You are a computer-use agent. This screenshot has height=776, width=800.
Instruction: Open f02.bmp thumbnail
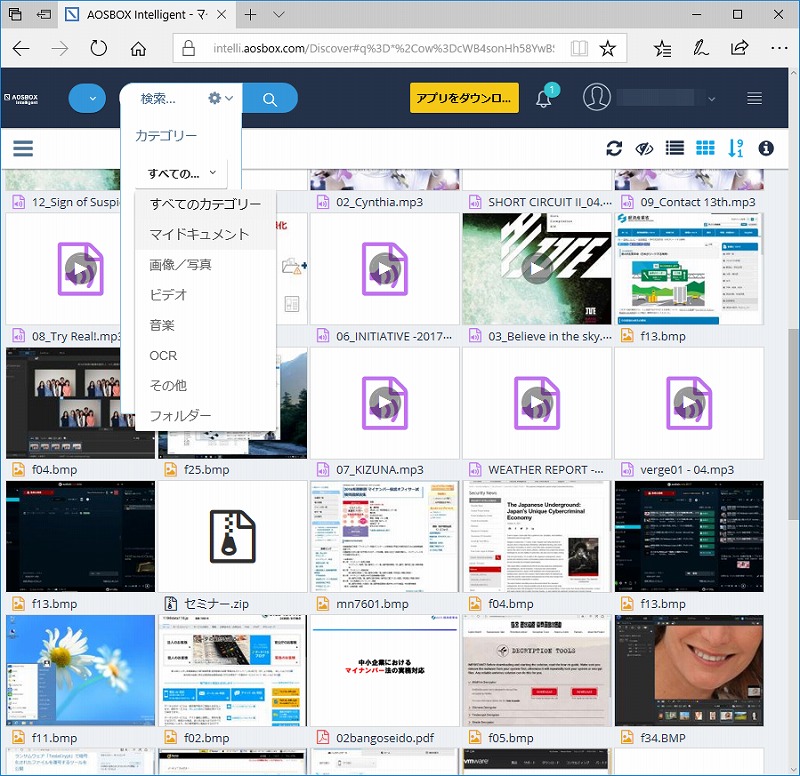click(x=233, y=670)
